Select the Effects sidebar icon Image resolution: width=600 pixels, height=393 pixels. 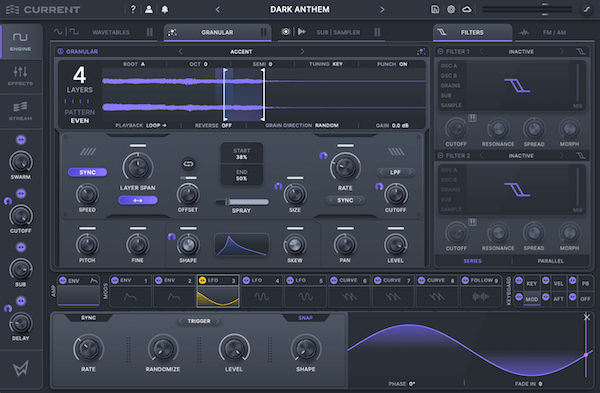(20, 76)
